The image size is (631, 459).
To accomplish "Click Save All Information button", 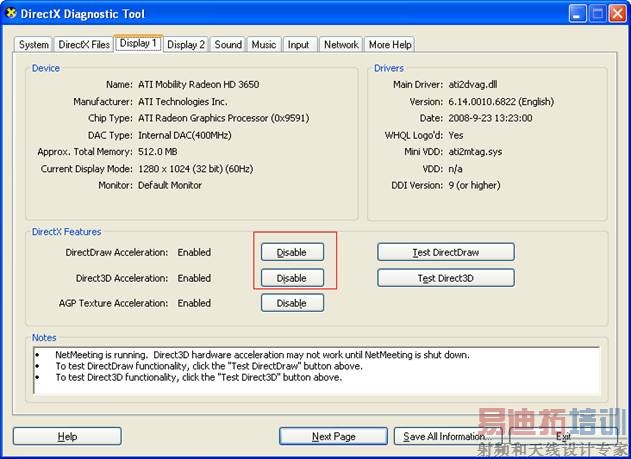I will point(448,436).
